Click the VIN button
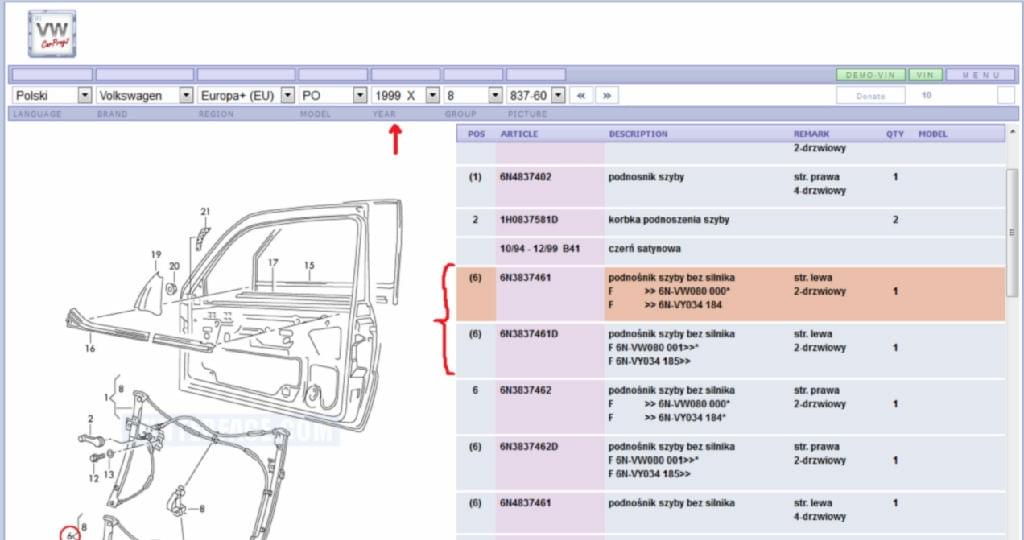The height and width of the screenshot is (540, 1024). (925, 75)
